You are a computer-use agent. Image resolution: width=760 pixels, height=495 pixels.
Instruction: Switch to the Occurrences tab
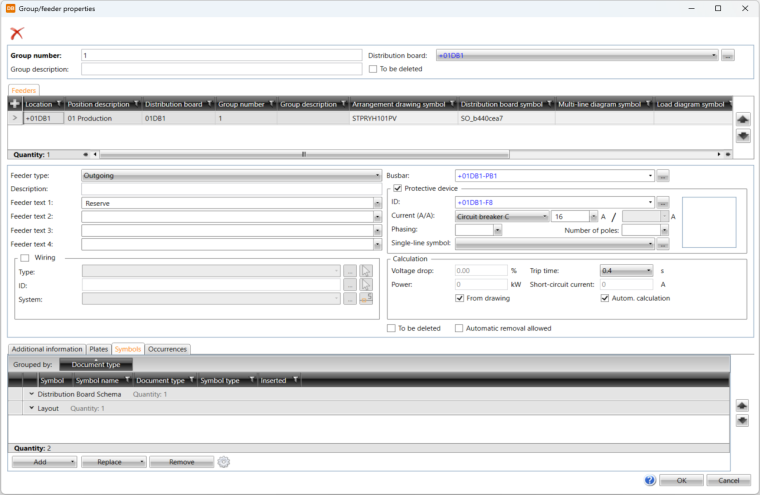(168, 349)
